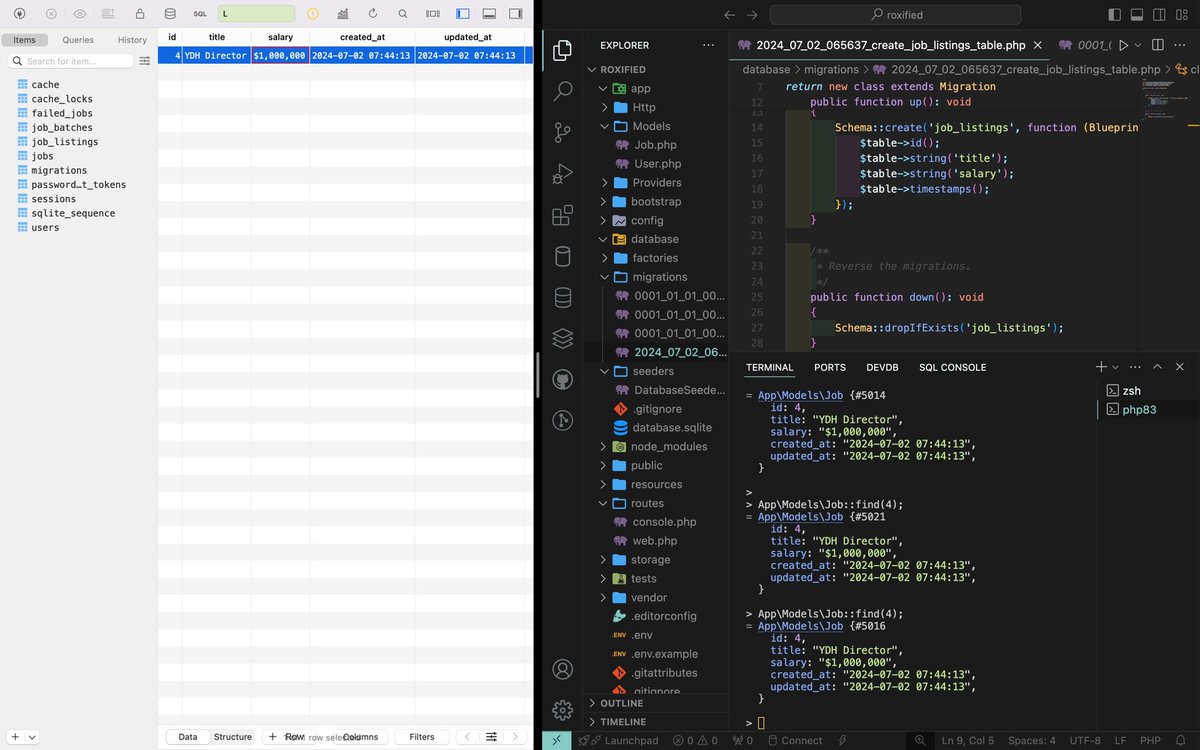This screenshot has width=1200, height=750.
Task: Click the Columns button in TablePlus
Action: (360, 737)
